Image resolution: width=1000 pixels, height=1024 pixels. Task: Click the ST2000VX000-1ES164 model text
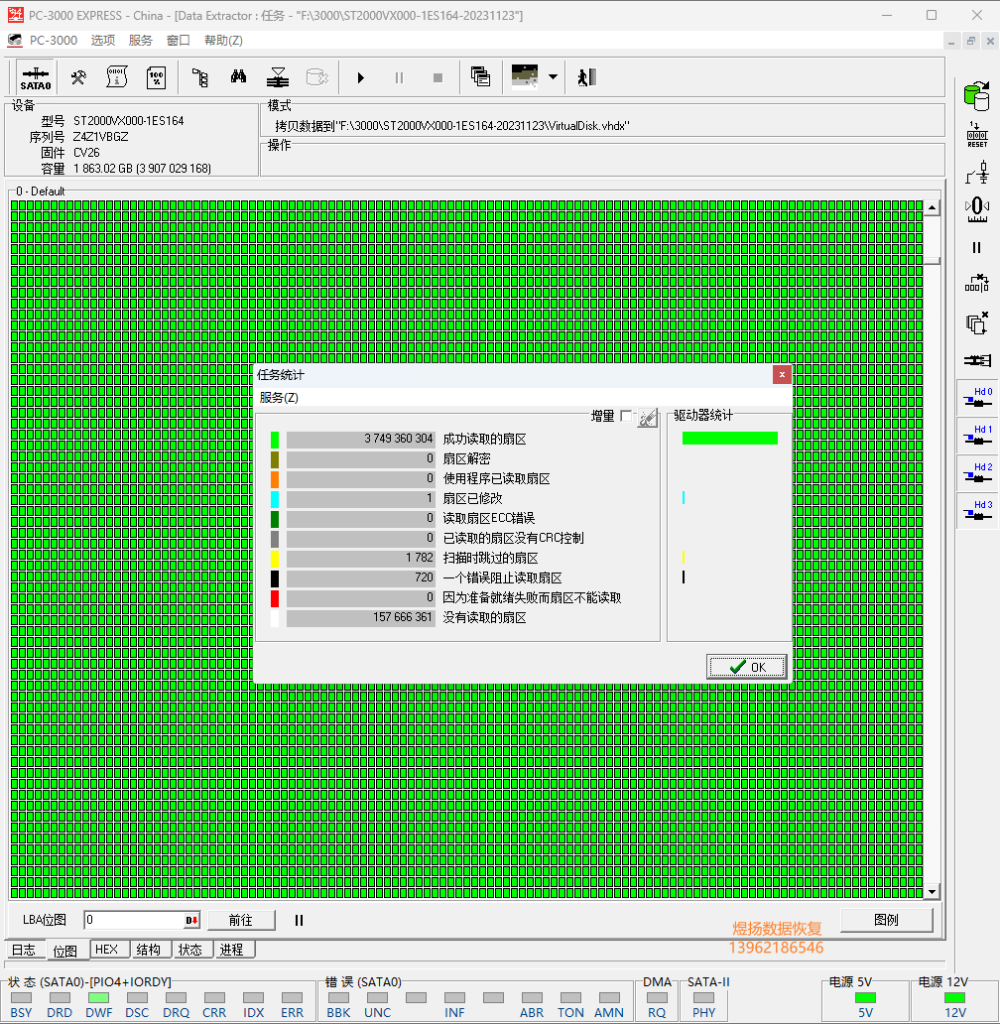[x=129, y=121]
